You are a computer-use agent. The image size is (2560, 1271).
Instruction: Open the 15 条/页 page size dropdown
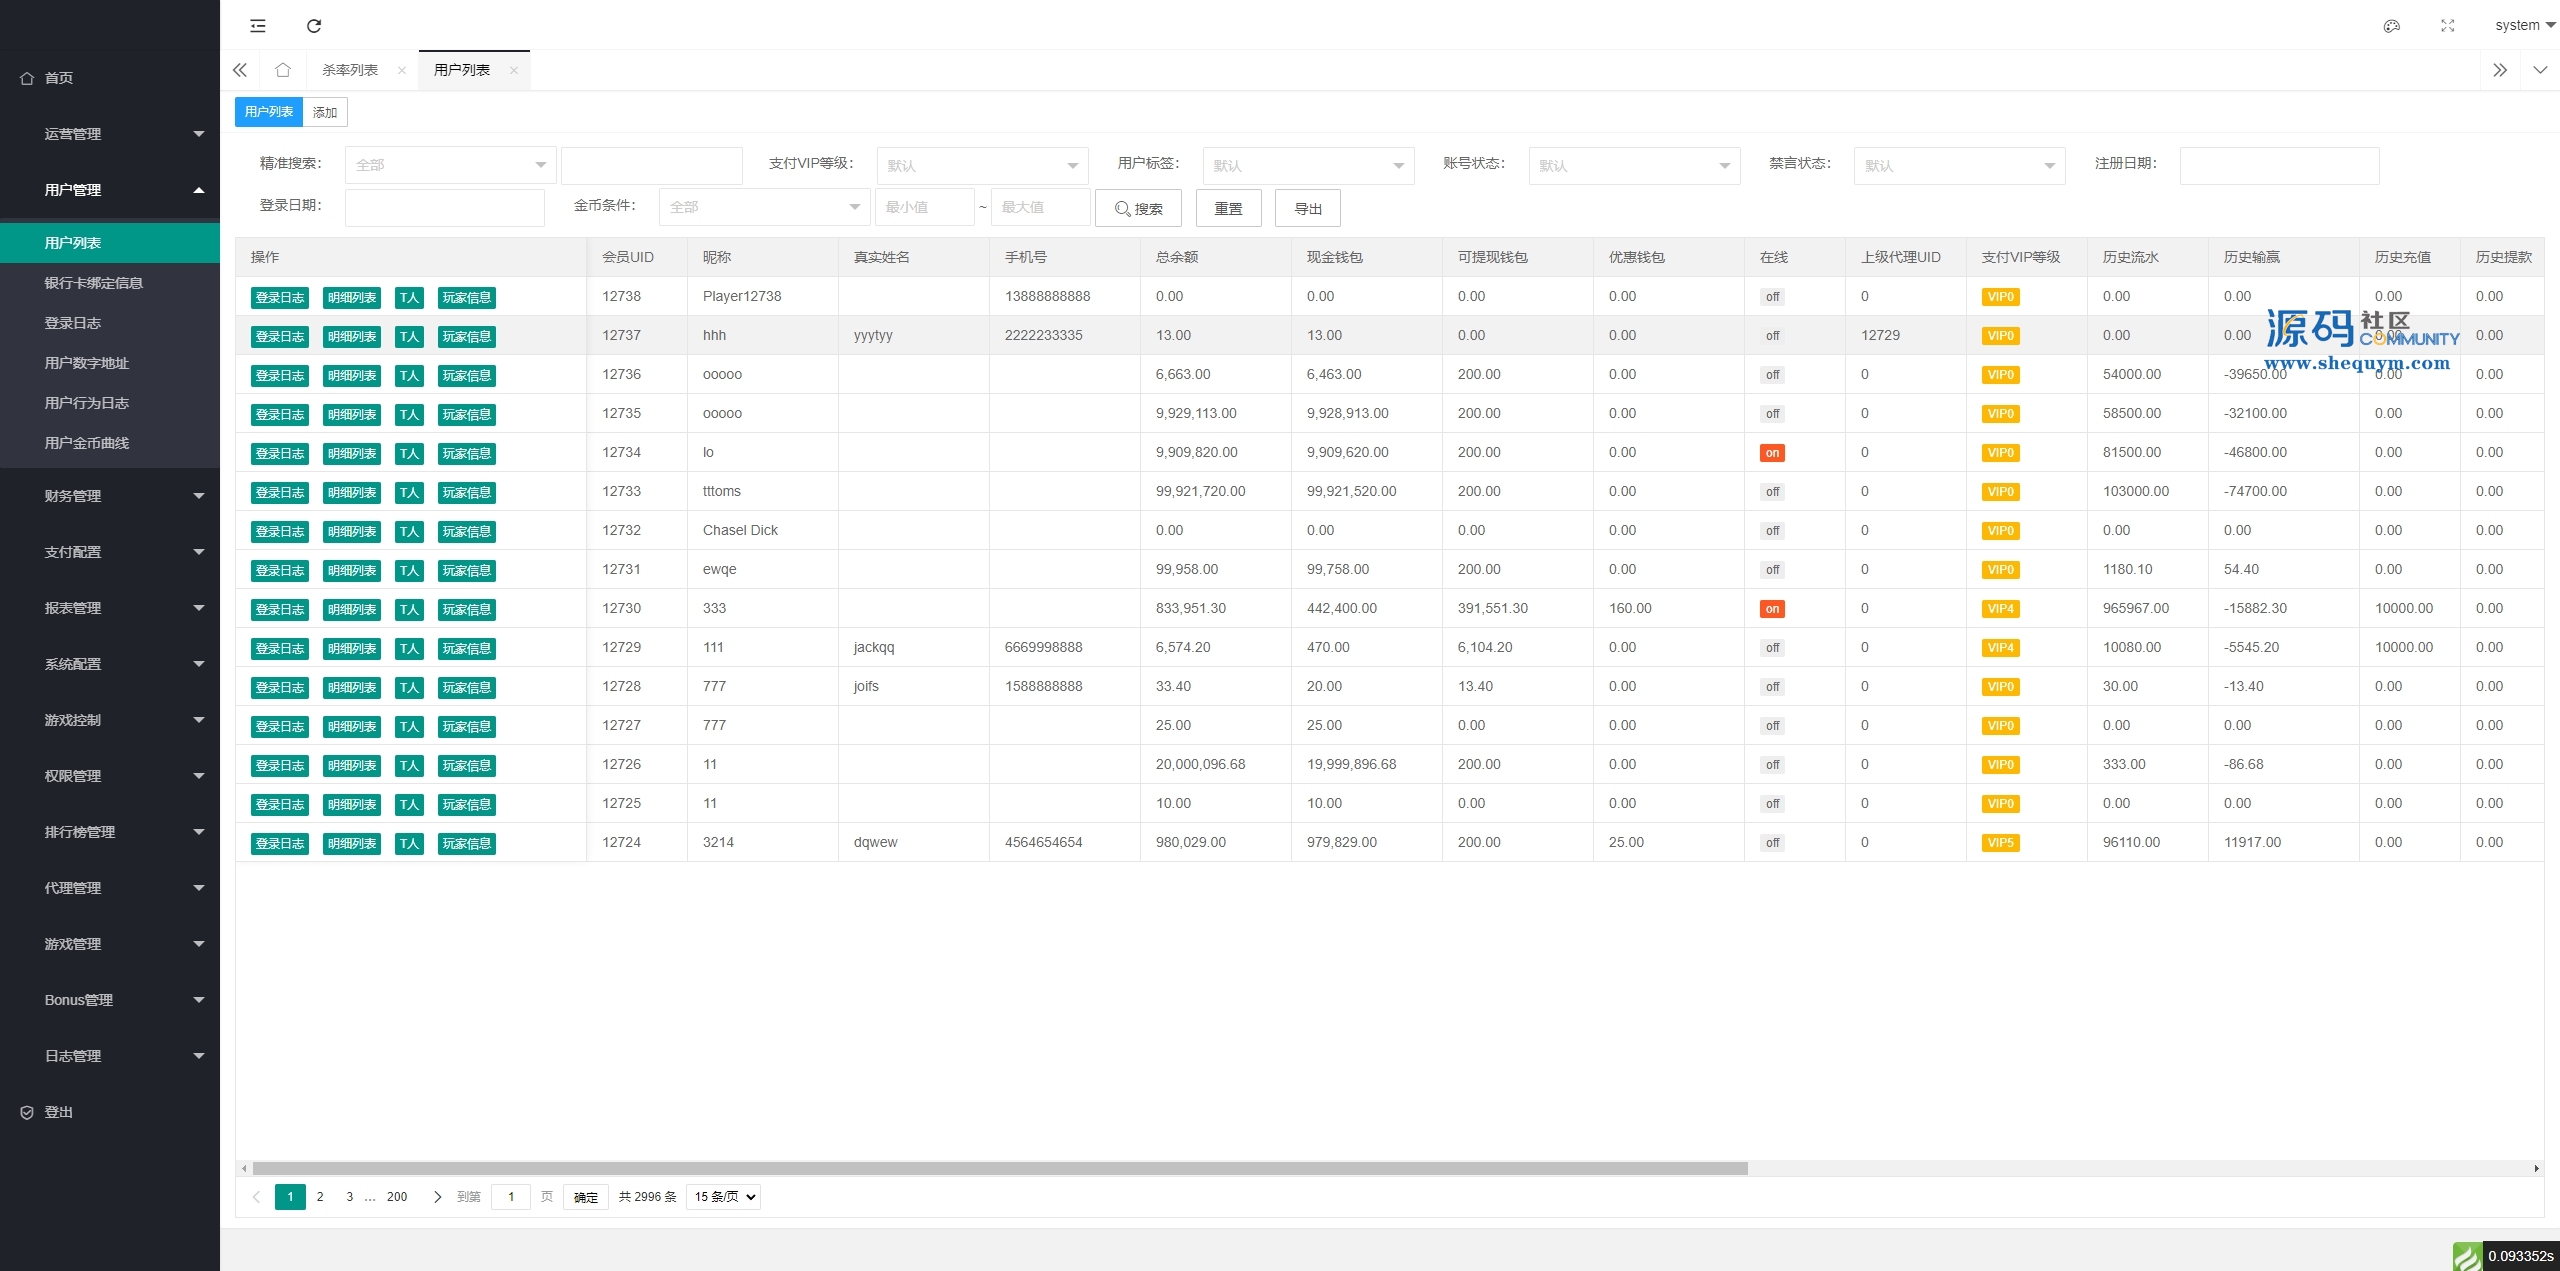point(723,1197)
